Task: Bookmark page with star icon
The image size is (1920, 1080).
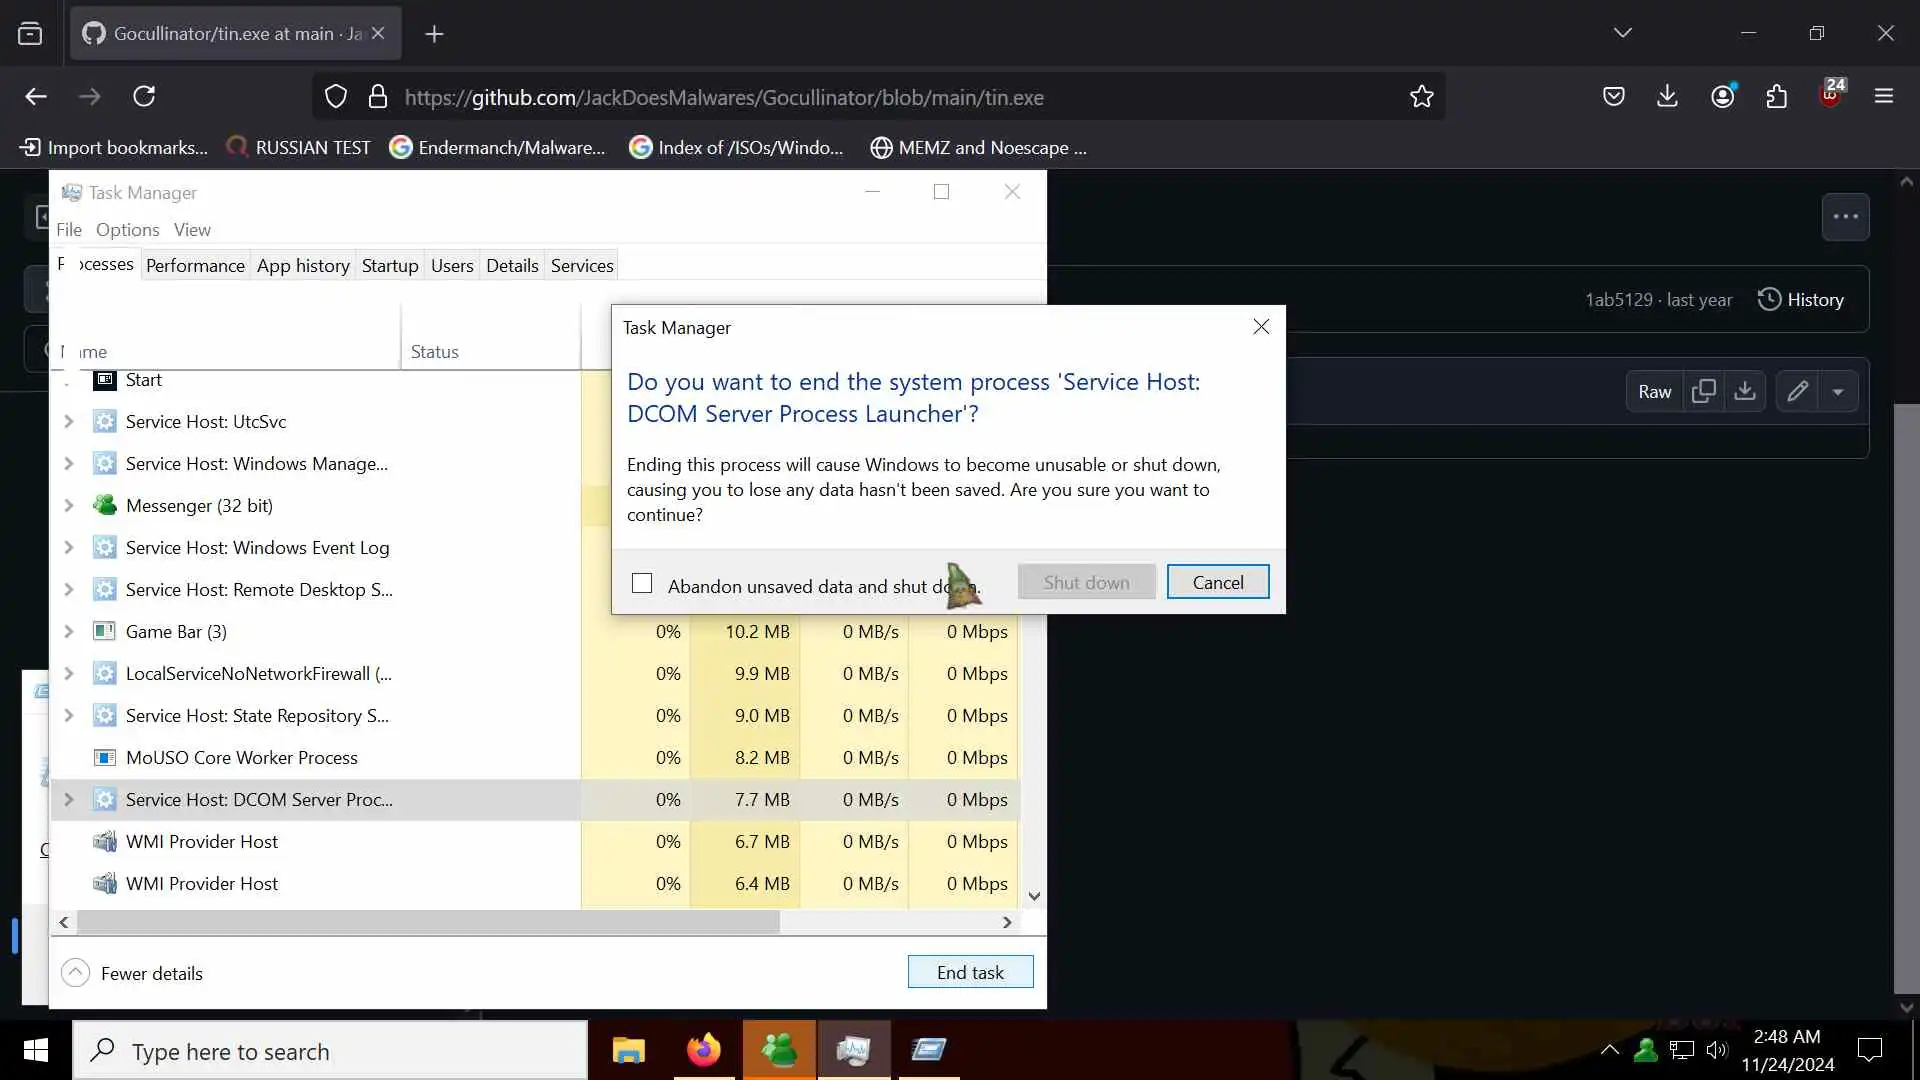Action: tap(1421, 96)
